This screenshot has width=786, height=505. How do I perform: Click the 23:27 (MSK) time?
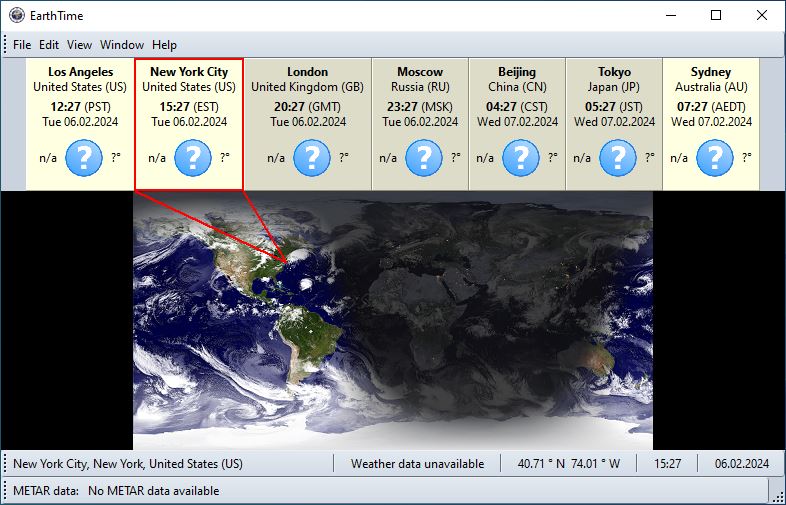click(x=420, y=107)
